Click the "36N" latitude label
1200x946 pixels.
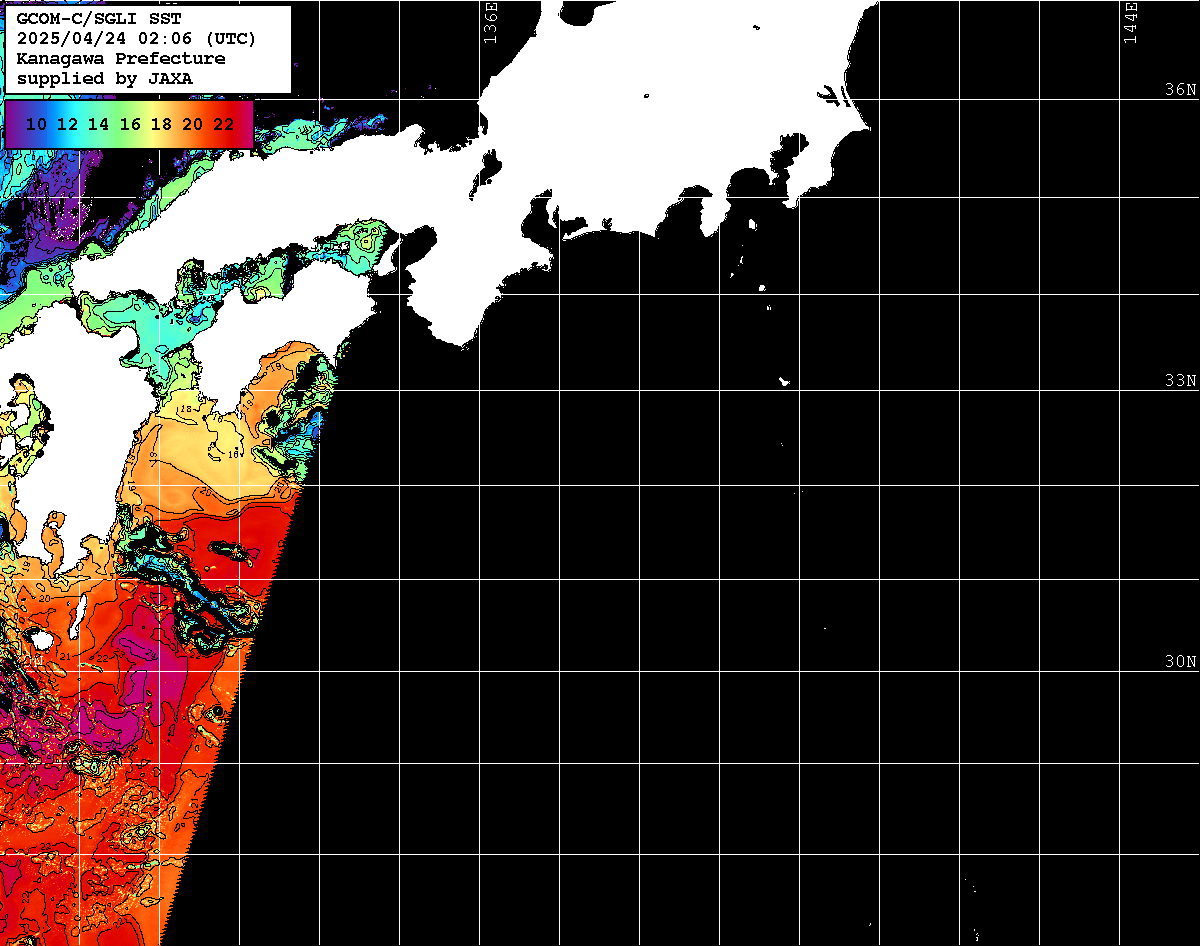tap(1180, 89)
